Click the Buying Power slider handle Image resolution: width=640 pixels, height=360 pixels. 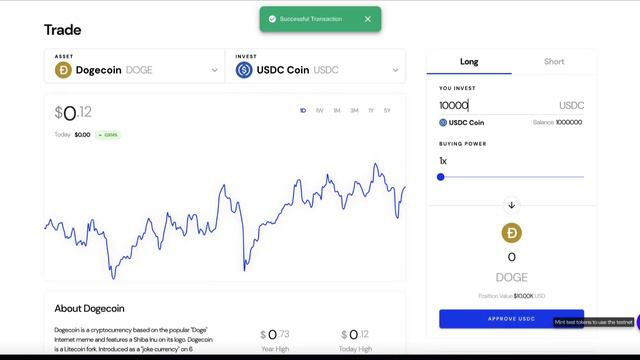tap(440, 177)
